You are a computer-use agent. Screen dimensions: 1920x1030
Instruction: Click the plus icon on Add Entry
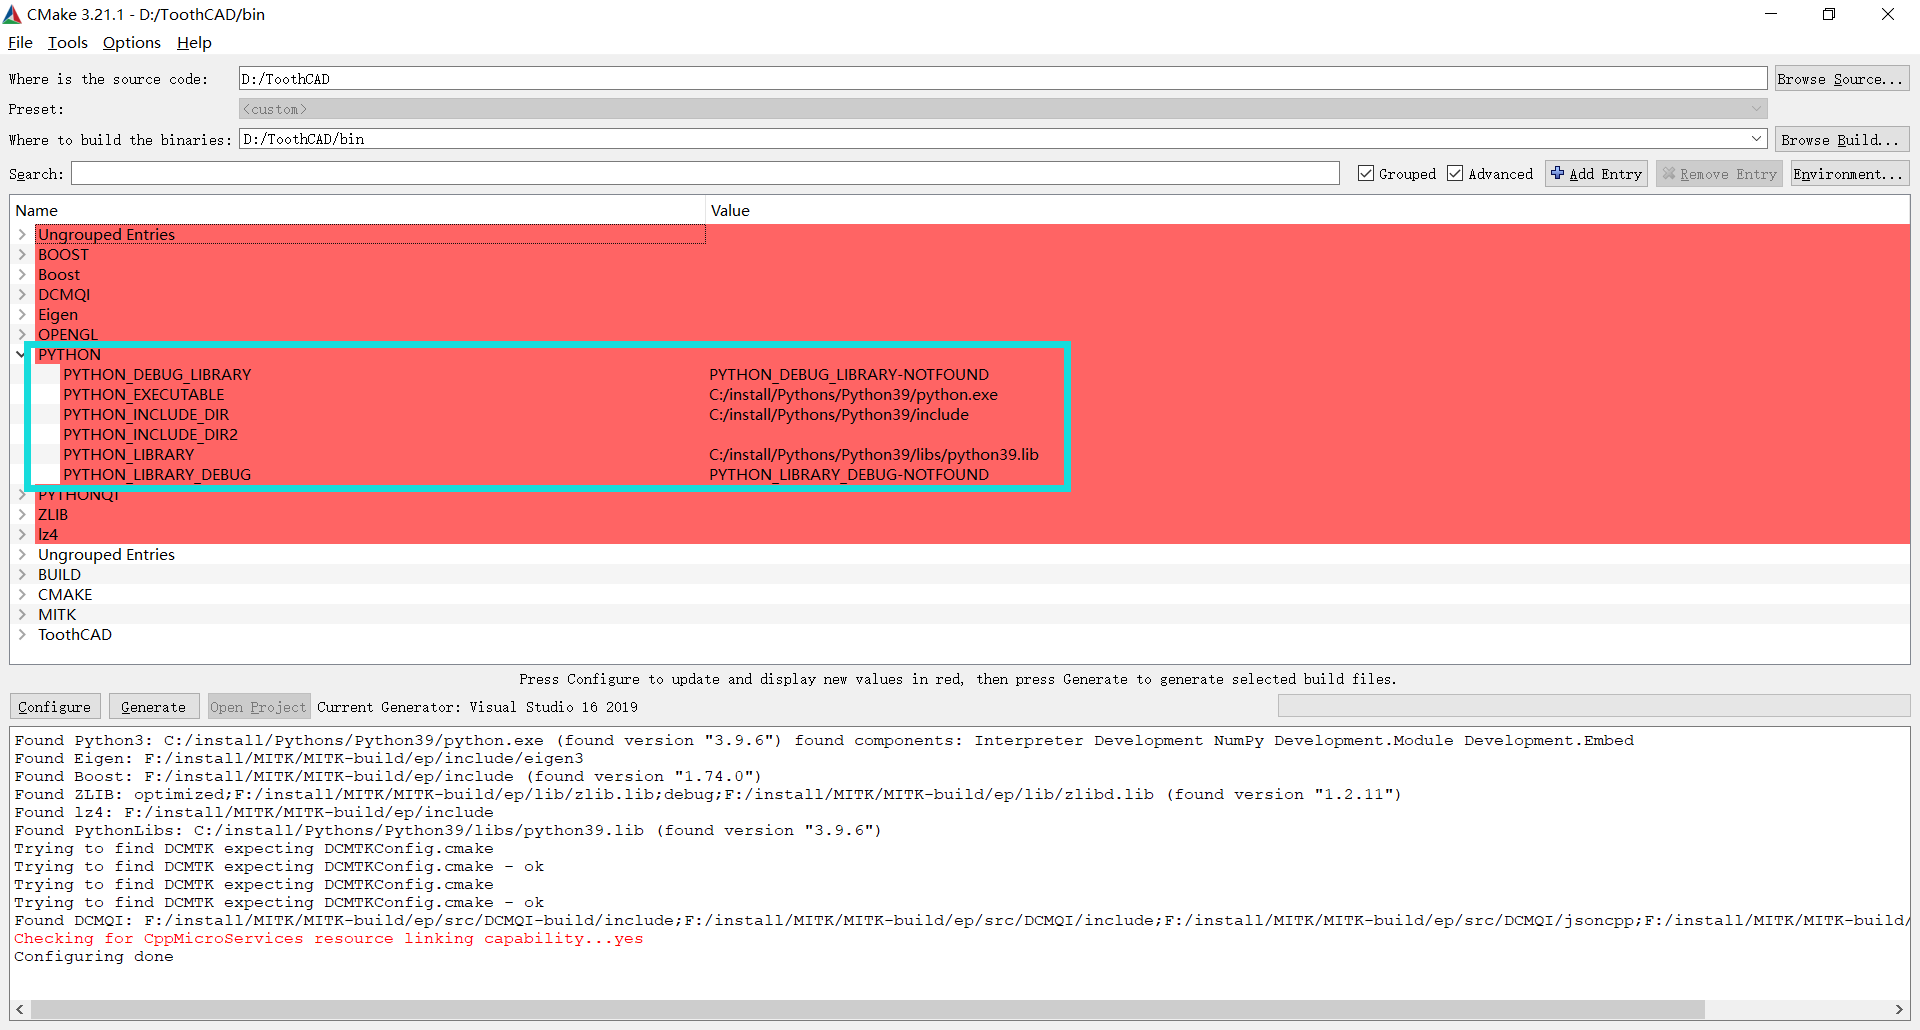(x=1557, y=173)
